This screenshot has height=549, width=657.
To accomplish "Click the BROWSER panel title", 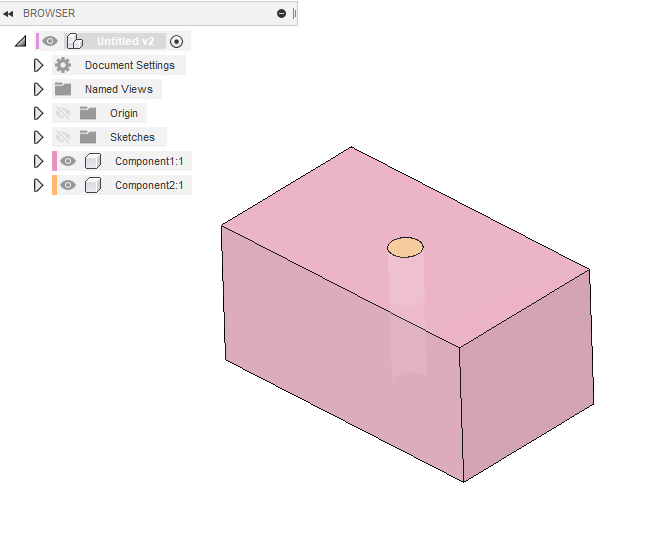I will click(x=49, y=13).
